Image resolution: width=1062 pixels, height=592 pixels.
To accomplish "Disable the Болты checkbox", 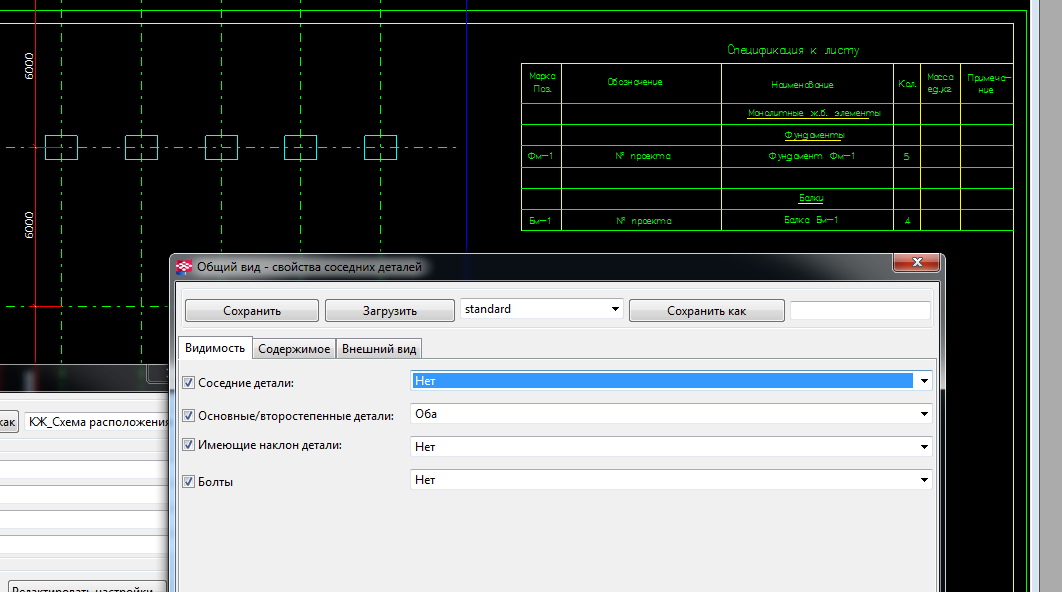I will tap(188, 481).
